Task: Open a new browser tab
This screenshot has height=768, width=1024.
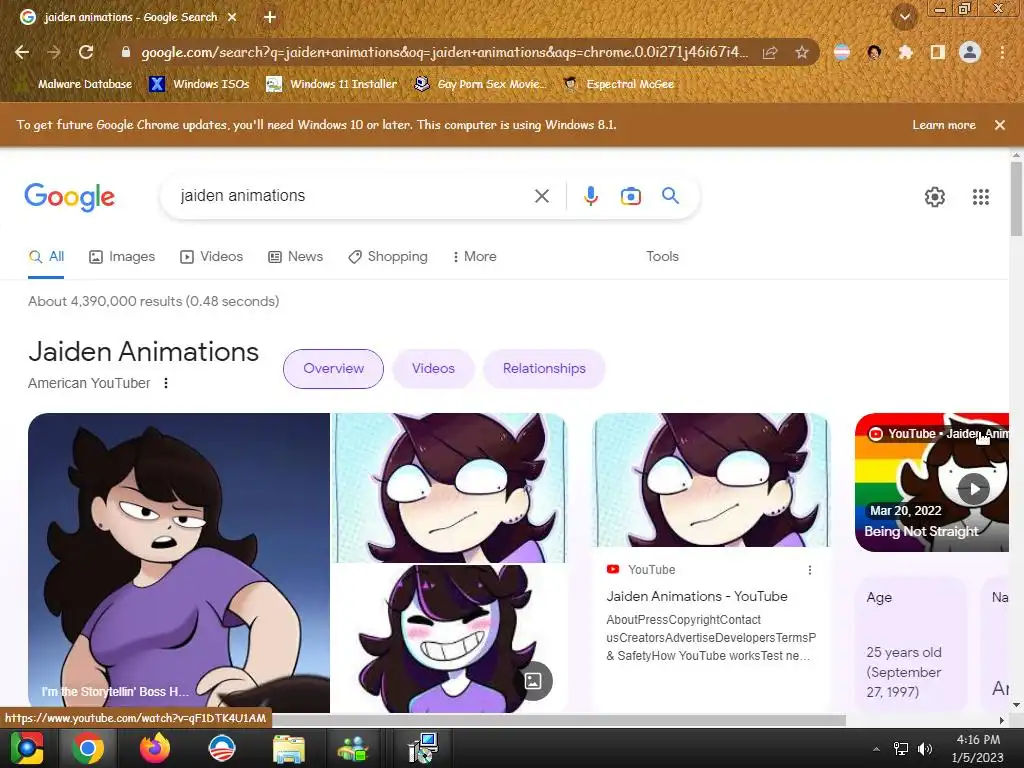Action: point(270,17)
